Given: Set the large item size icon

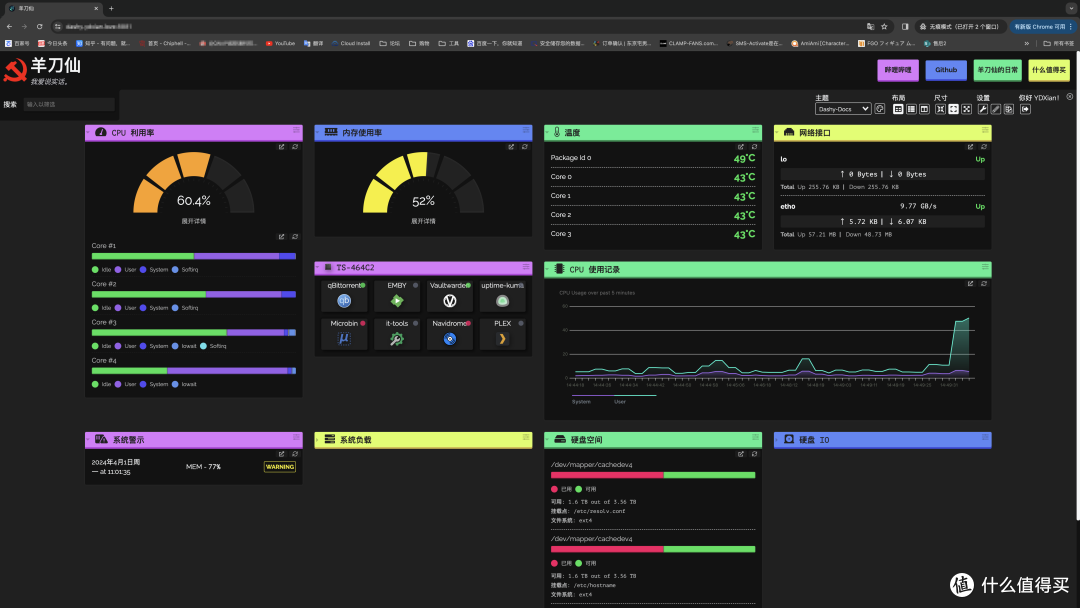Looking at the screenshot, I should 966,109.
